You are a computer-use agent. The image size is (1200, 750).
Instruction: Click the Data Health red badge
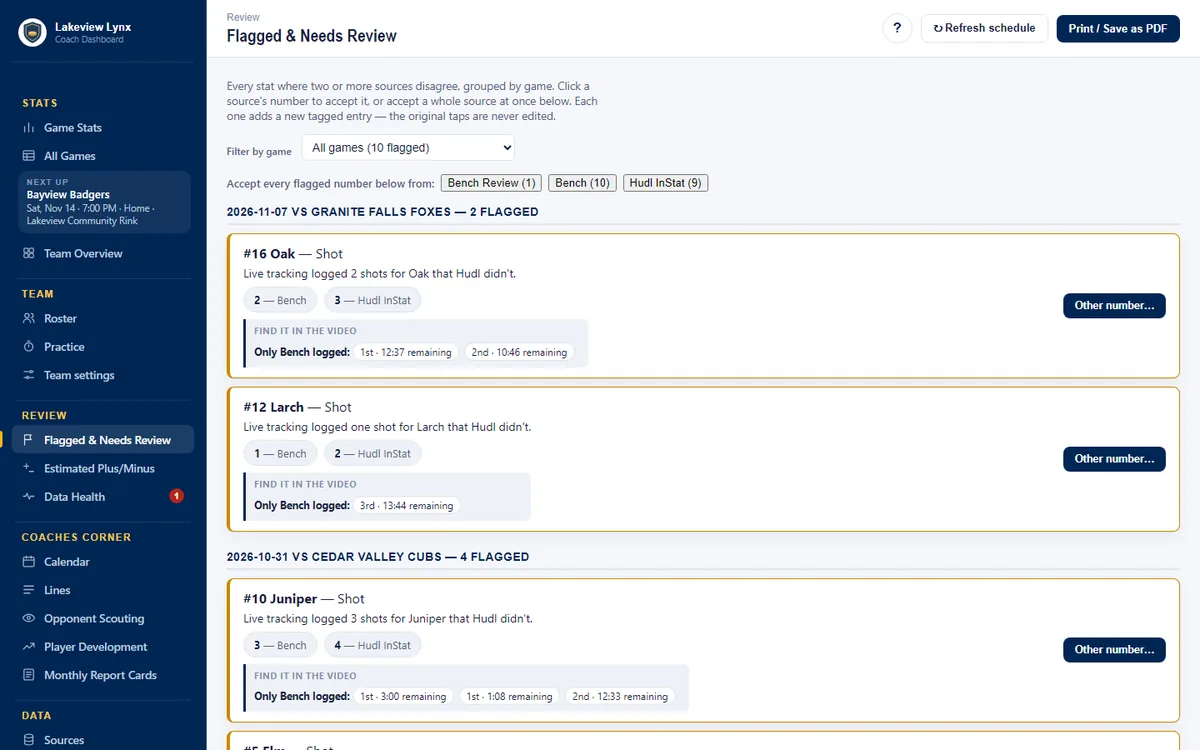176,496
